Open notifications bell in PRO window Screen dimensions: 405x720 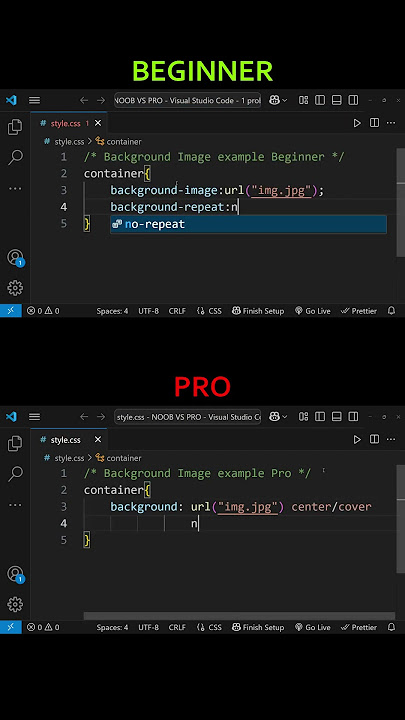(x=391, y=627)
